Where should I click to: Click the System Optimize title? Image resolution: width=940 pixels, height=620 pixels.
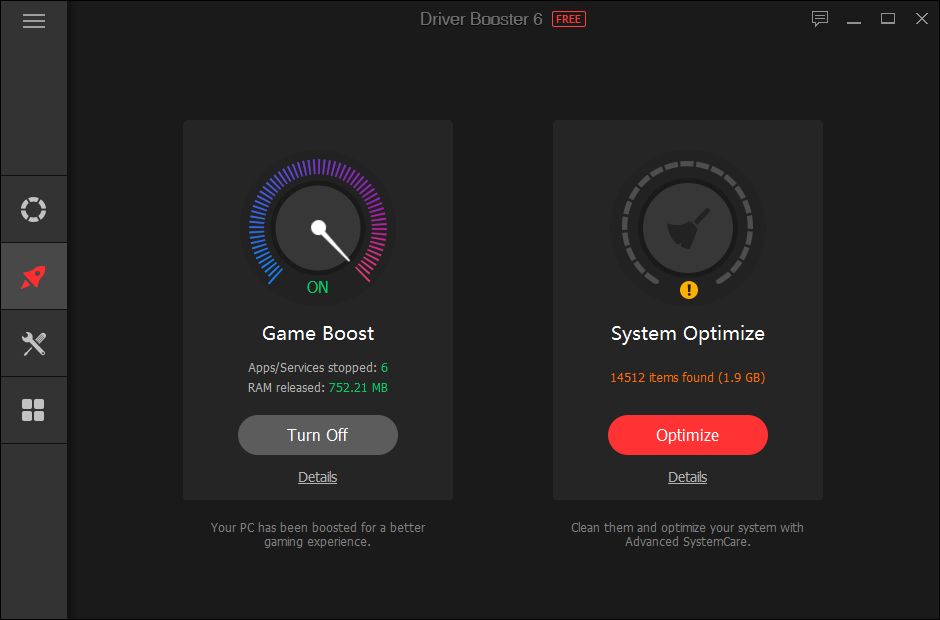[688, 333]
